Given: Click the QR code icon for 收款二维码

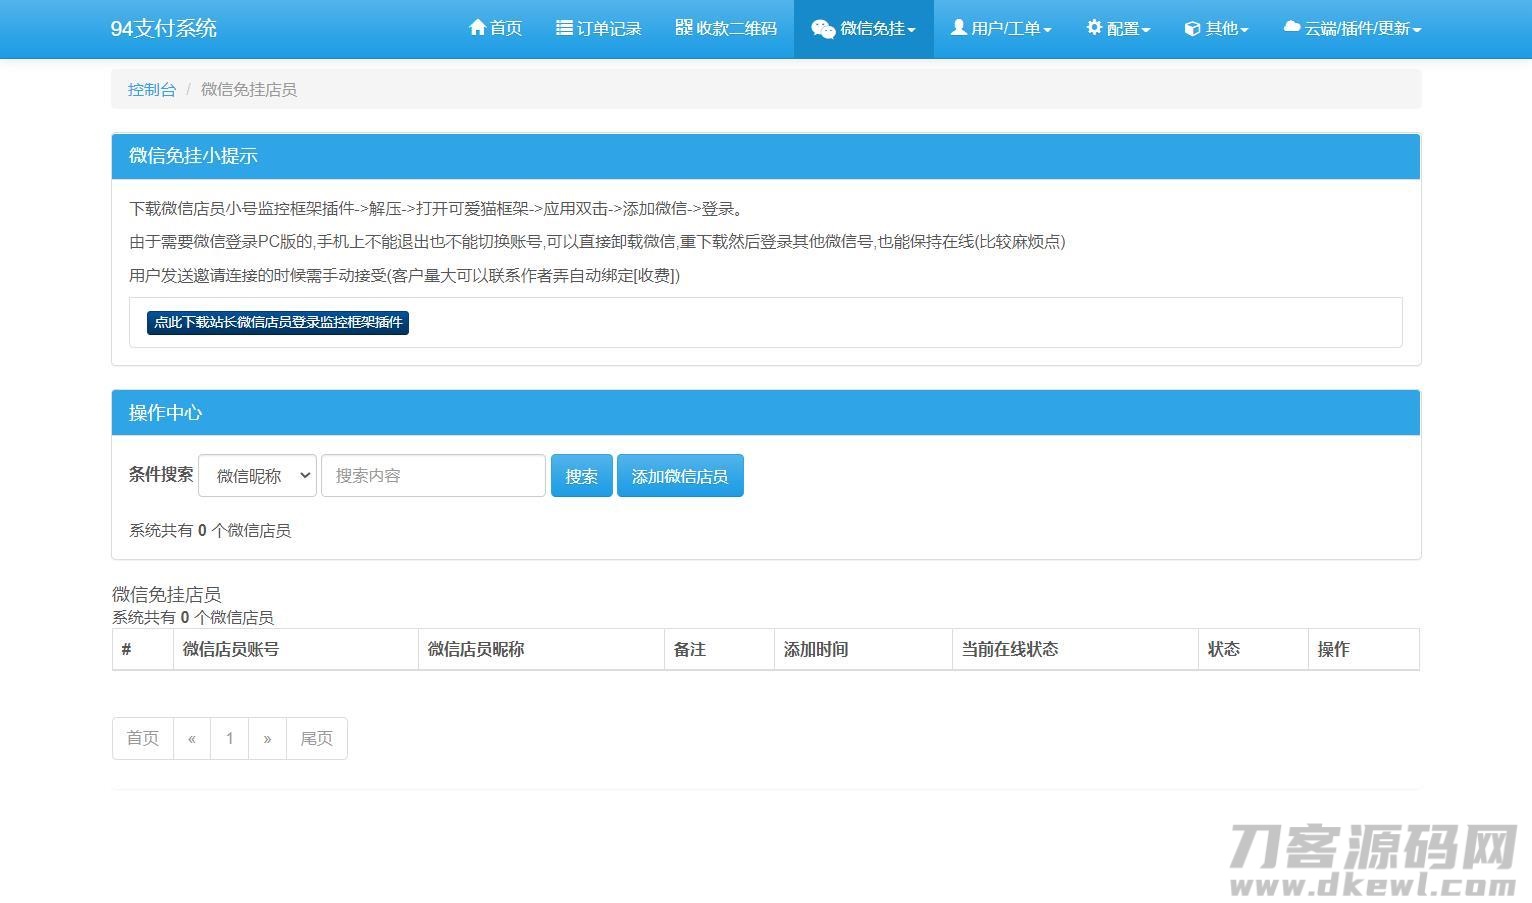Looking at the screenshot, I should (x=684, y=28).
